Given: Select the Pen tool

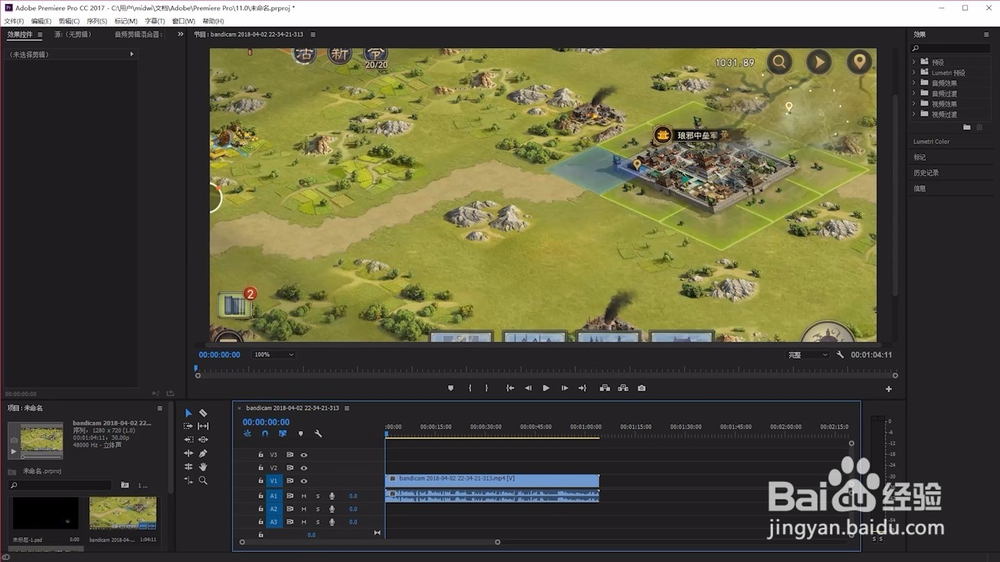Looking at the screenshot, I should tap(203, 454).
